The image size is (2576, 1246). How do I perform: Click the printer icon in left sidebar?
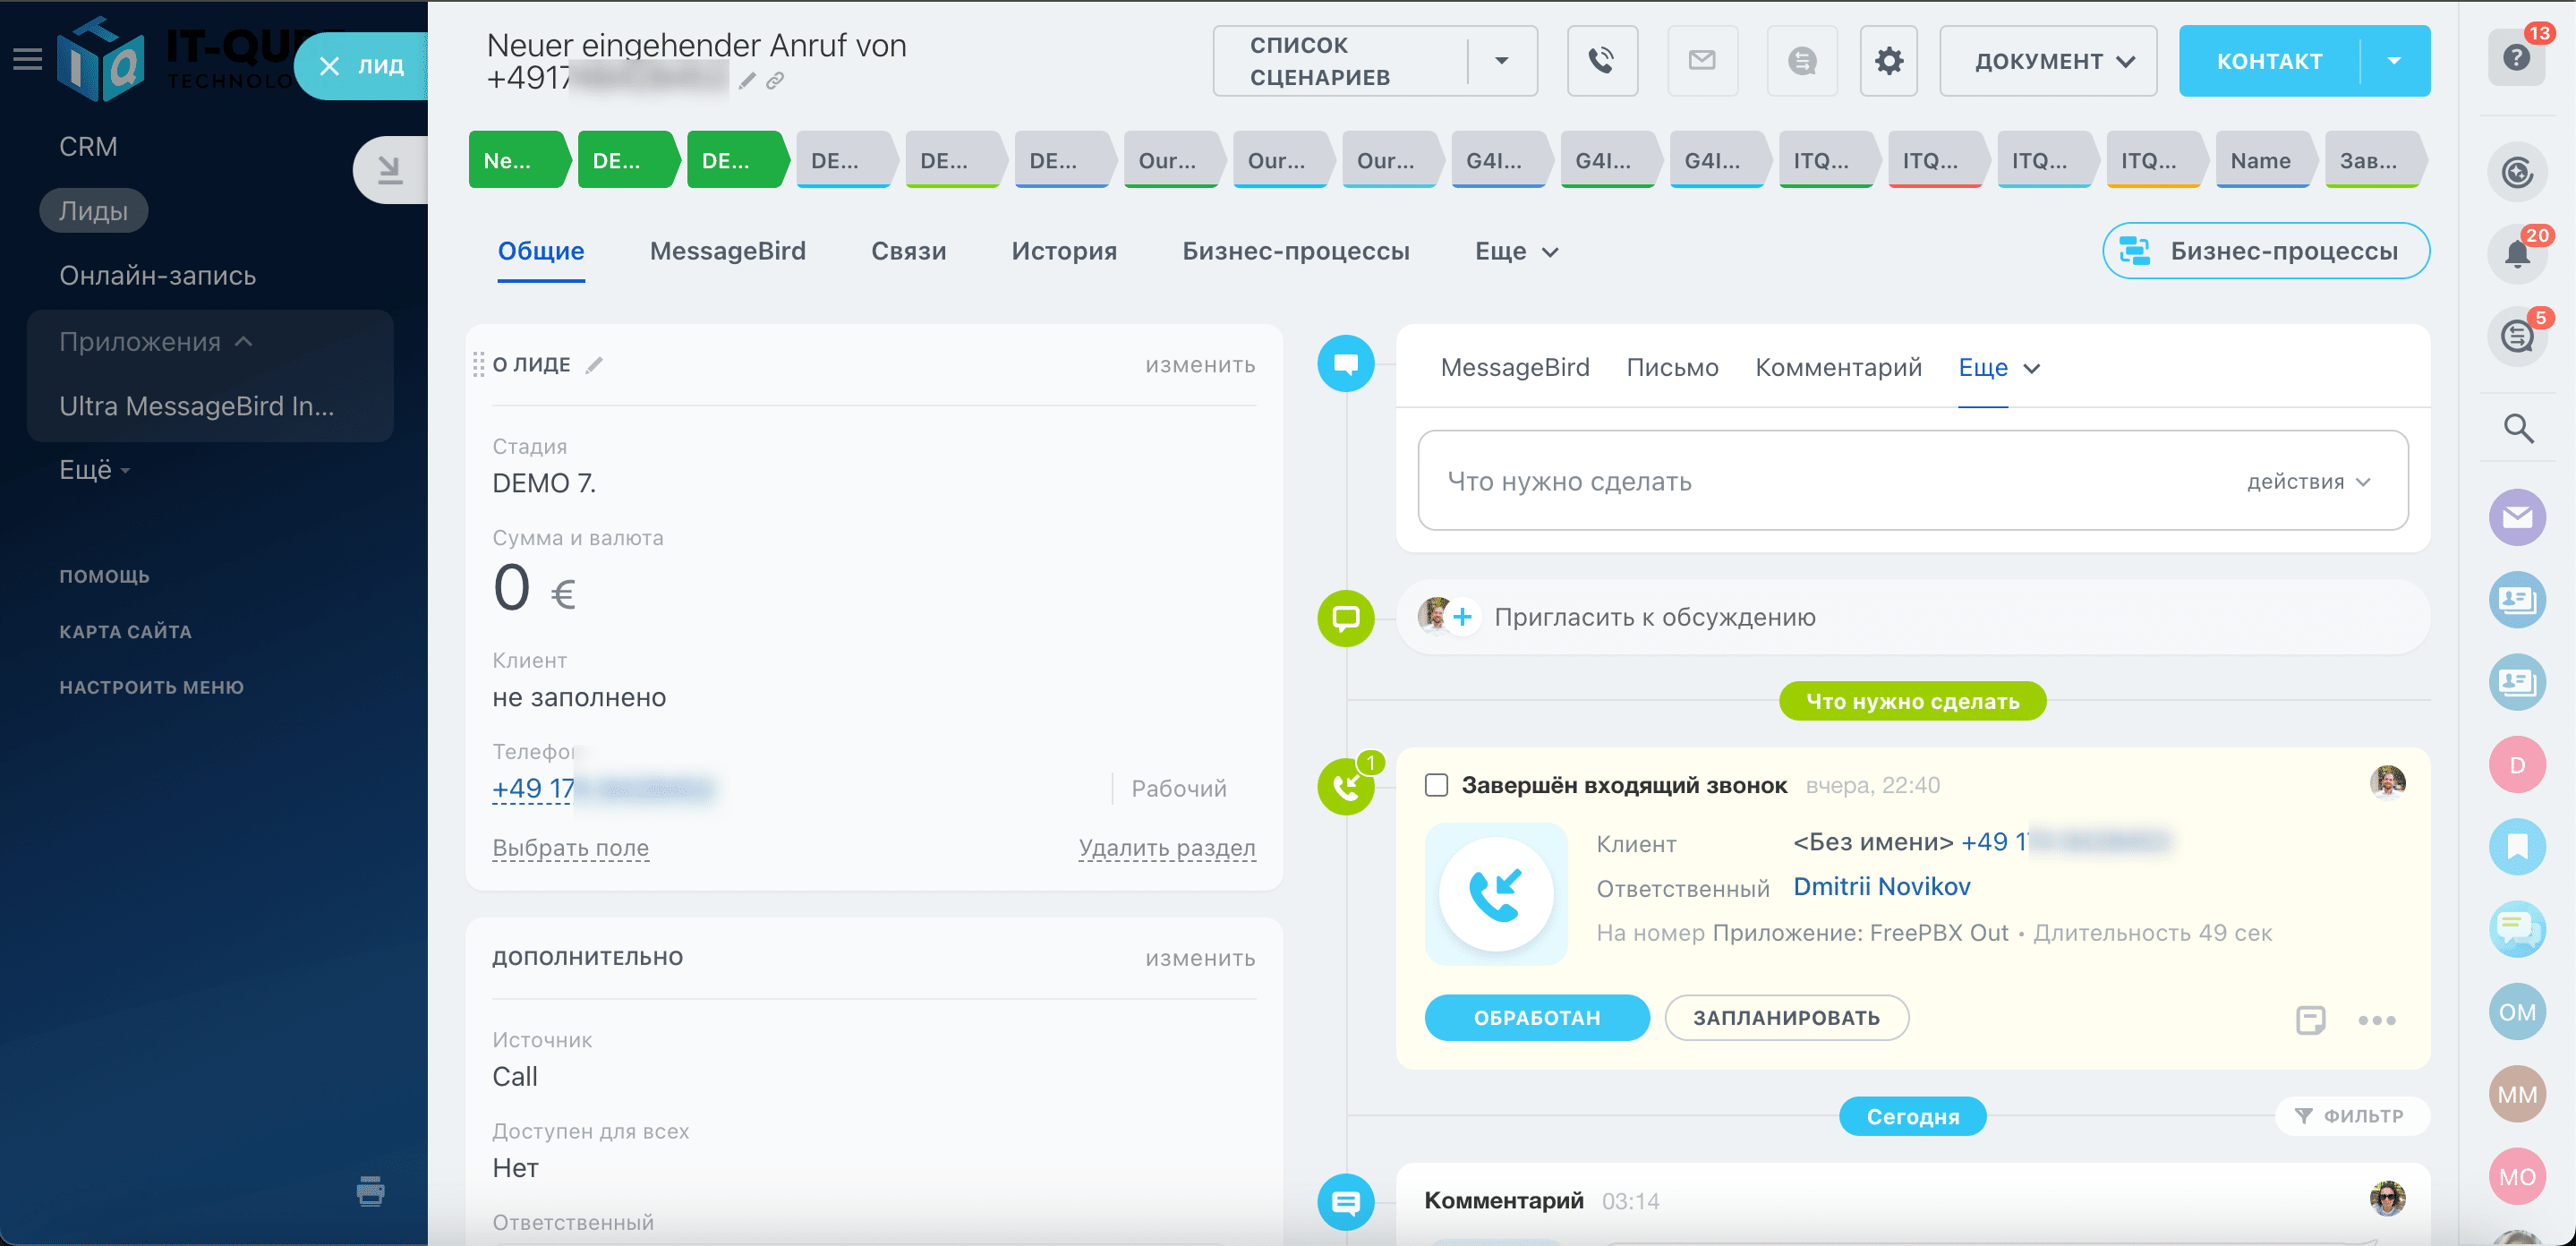tap(370, 1191)
